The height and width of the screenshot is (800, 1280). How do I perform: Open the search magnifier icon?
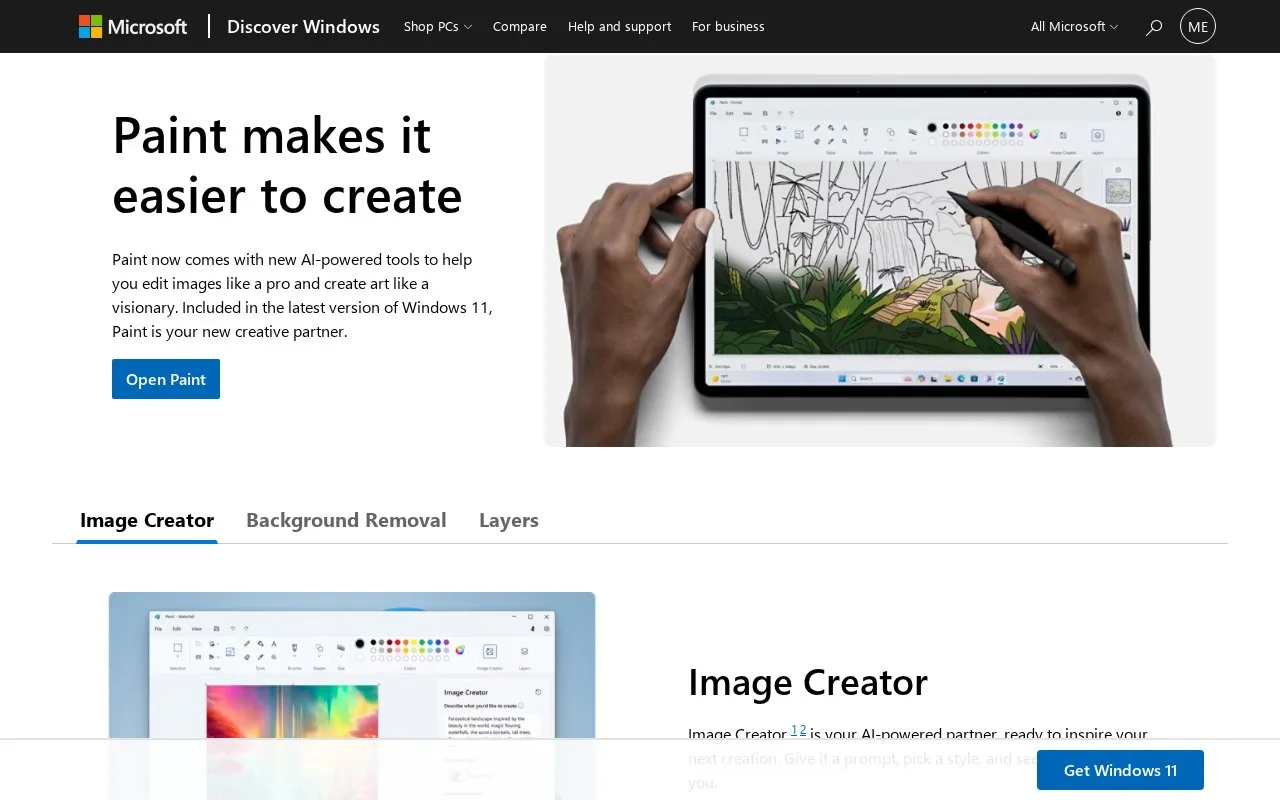(1154, 27)
